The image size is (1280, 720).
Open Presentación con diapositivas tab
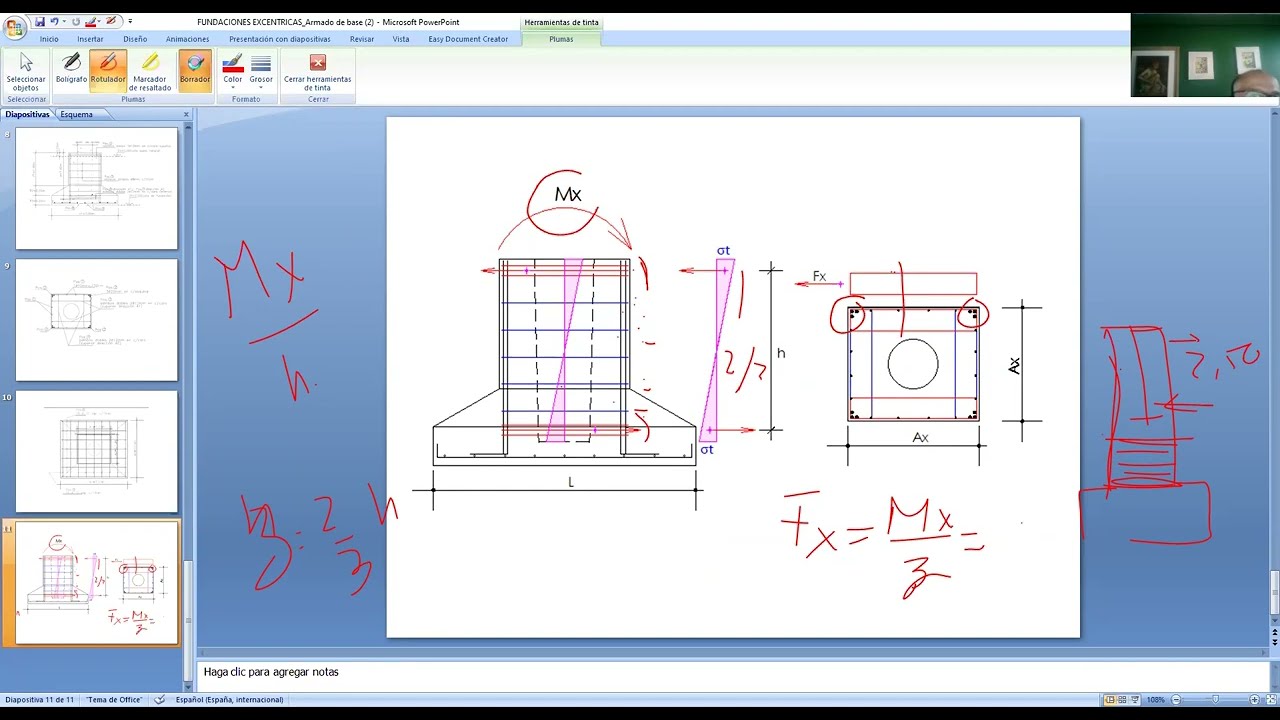pyautogui.click(x=280, y=39)
